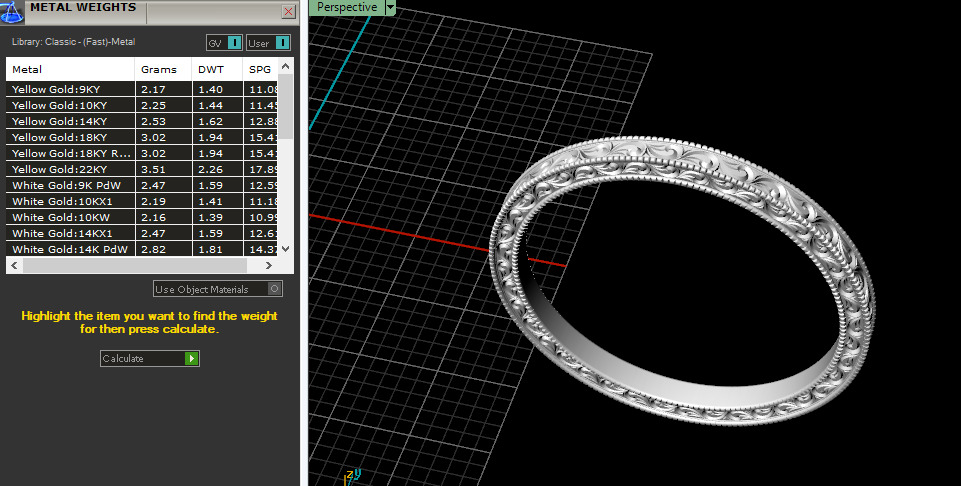Click the 1.62 DWT value

(x=210, y=121)
